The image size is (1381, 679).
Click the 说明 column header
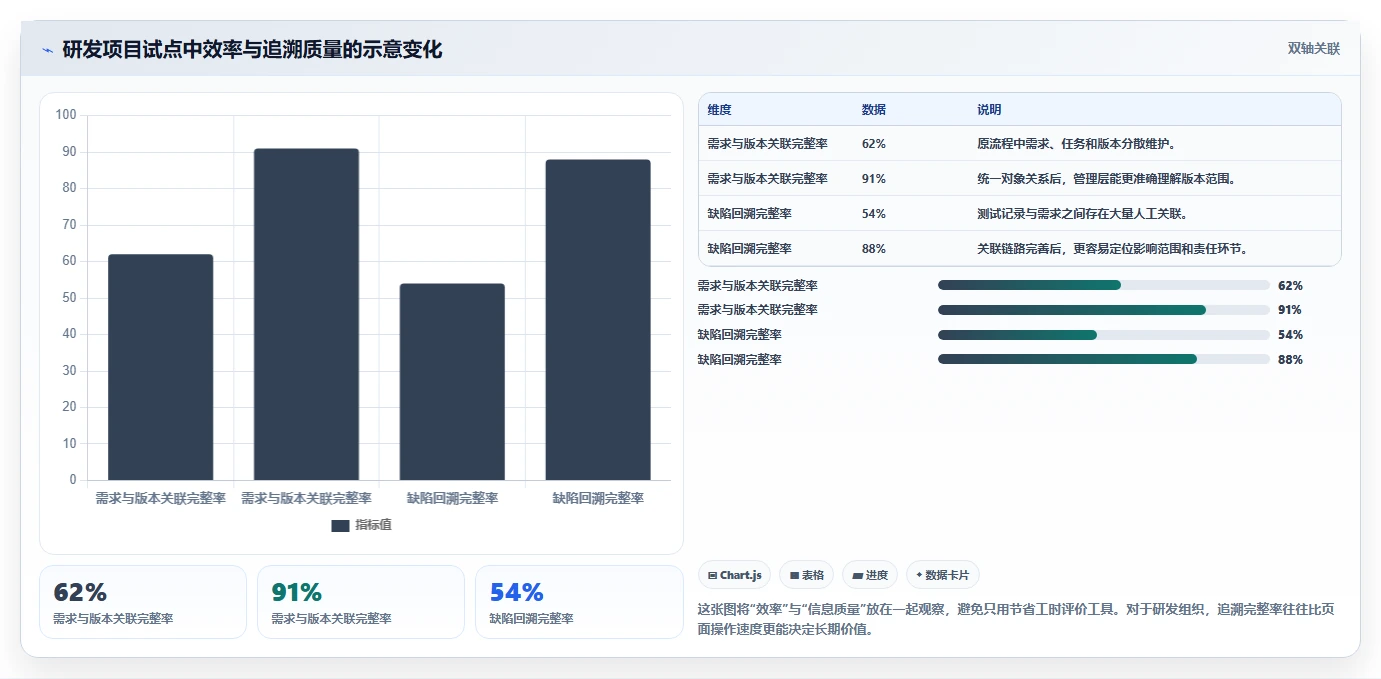tap(989, 110)
